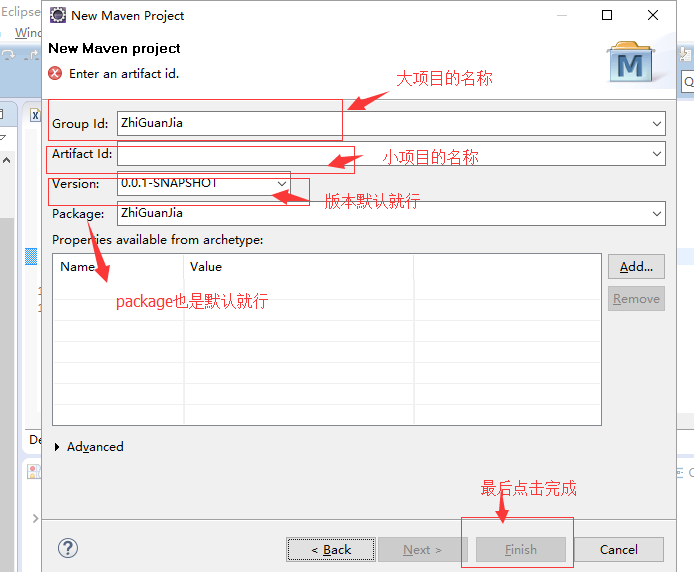The image size is (694, 572).
Task: Click the right chevron in Eclipse bottom panel
Action: coord(35,518)
